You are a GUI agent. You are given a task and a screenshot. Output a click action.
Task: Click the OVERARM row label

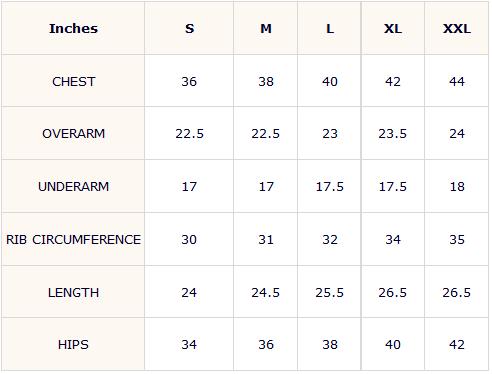click(x=73, y=134)
